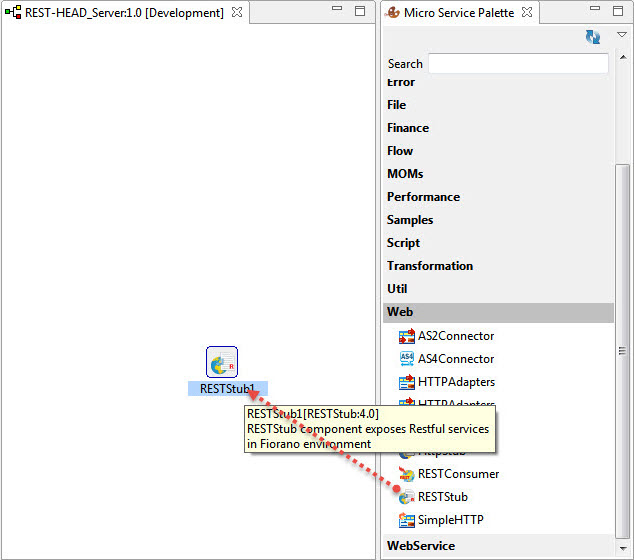Click the RESTConsumer icon in palette
The image size is (634, 560).
406,474
